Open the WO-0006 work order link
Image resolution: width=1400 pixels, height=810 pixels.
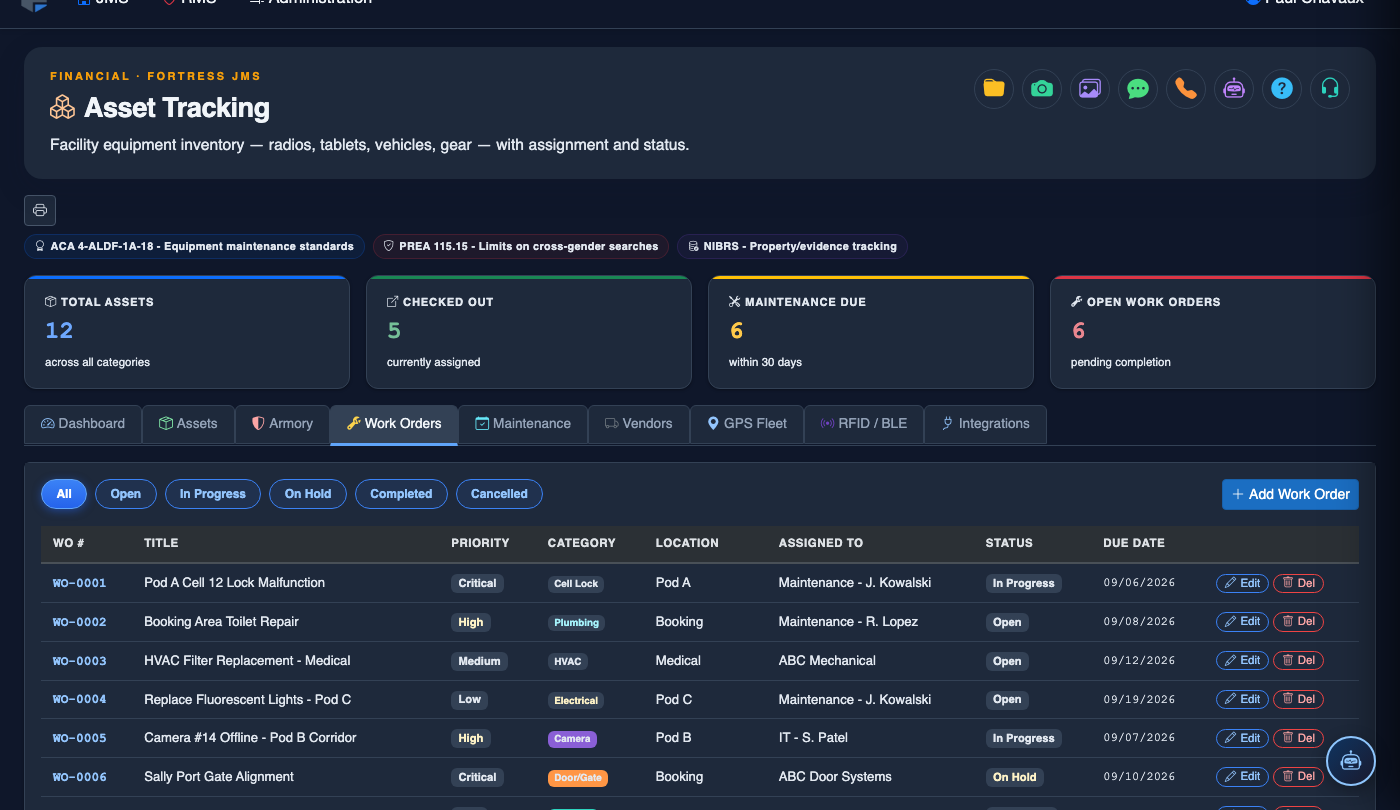coord(79,777)
